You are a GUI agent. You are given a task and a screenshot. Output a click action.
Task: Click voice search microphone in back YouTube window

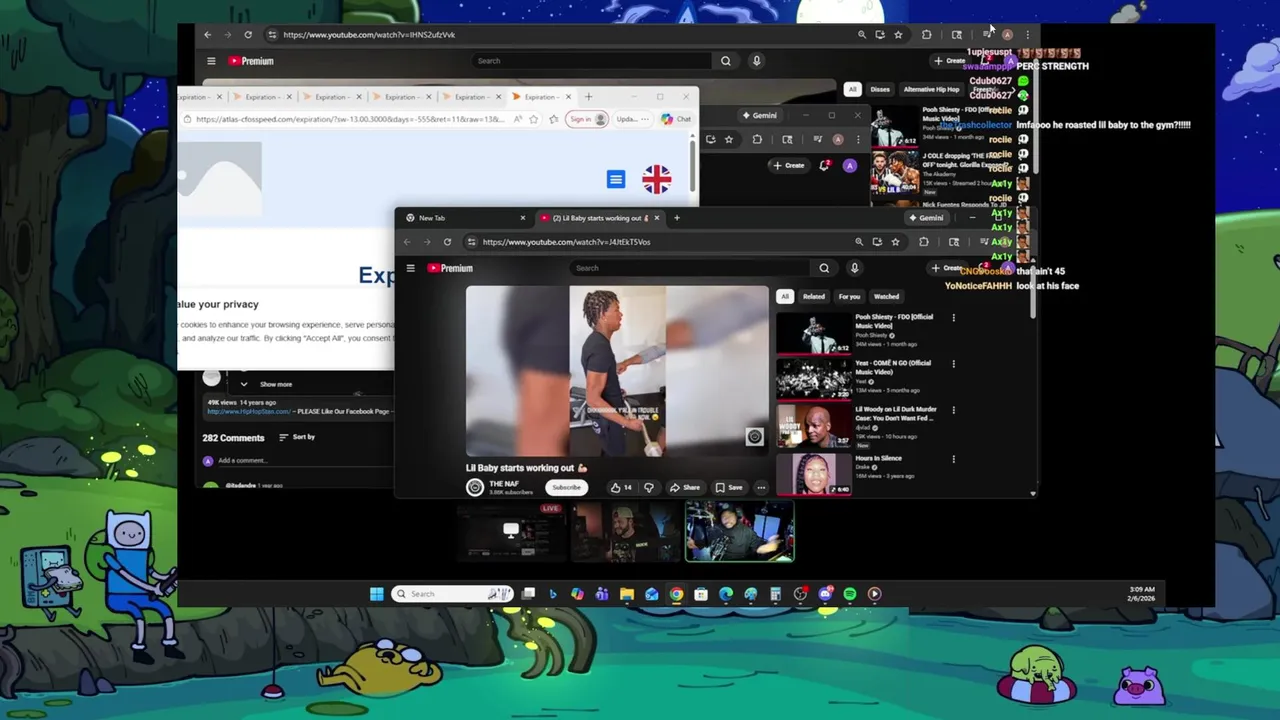pos(756,61)
